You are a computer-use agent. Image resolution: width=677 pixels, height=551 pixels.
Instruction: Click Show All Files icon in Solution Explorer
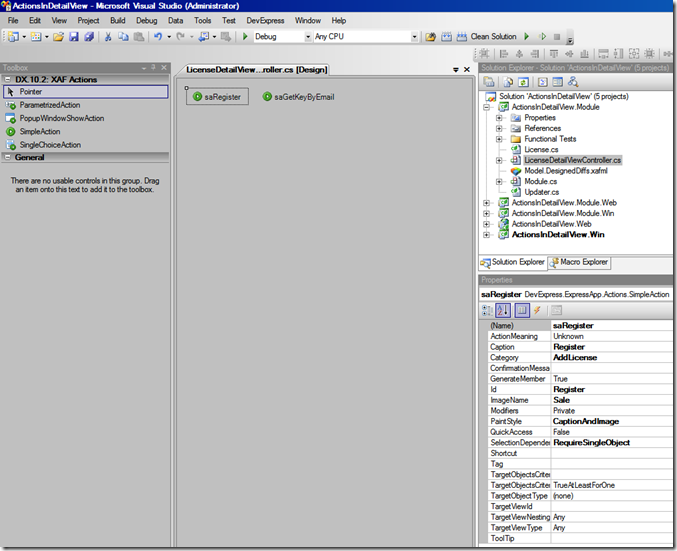coord(509,82)
